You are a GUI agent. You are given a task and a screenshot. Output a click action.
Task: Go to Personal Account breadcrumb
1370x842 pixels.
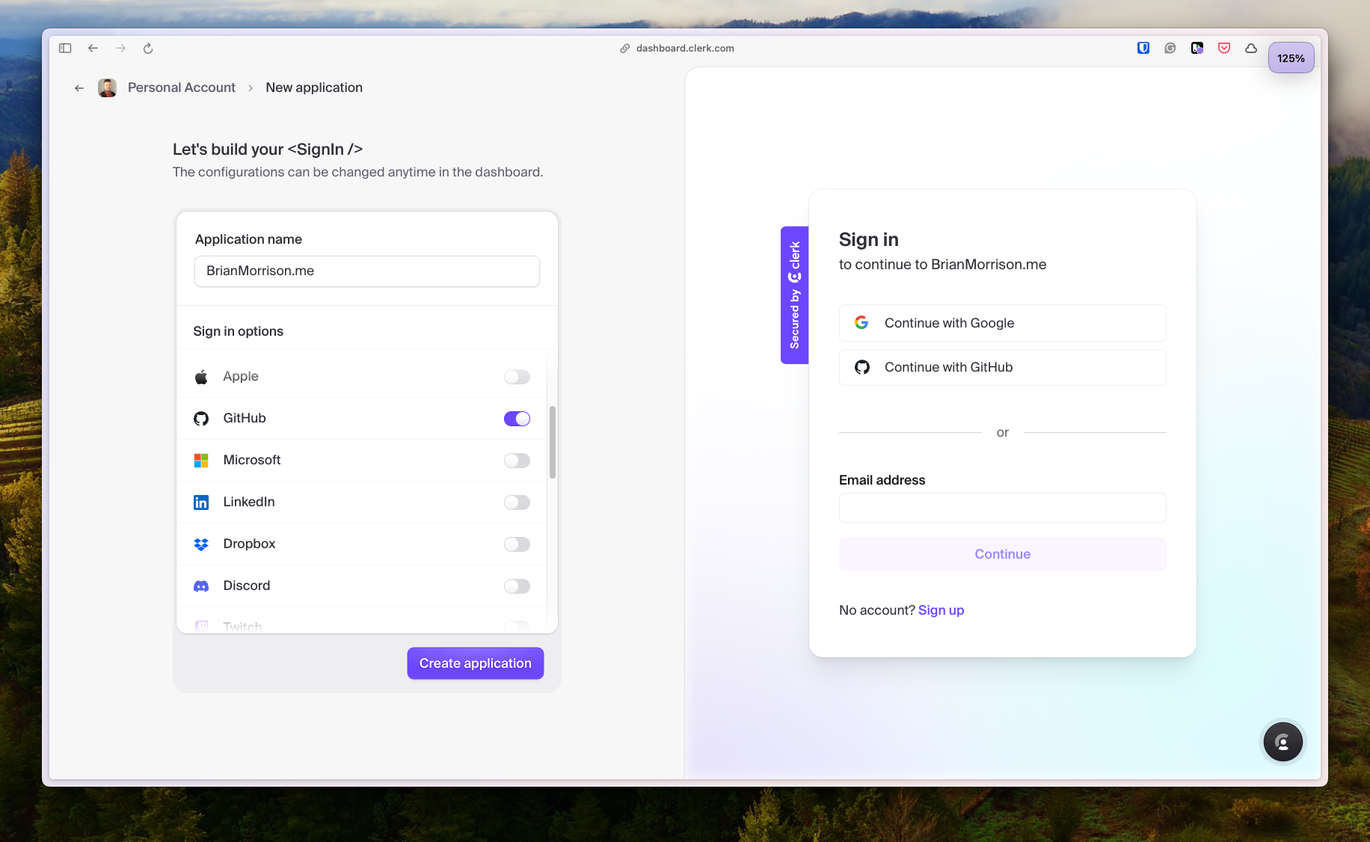pos(181,88)
